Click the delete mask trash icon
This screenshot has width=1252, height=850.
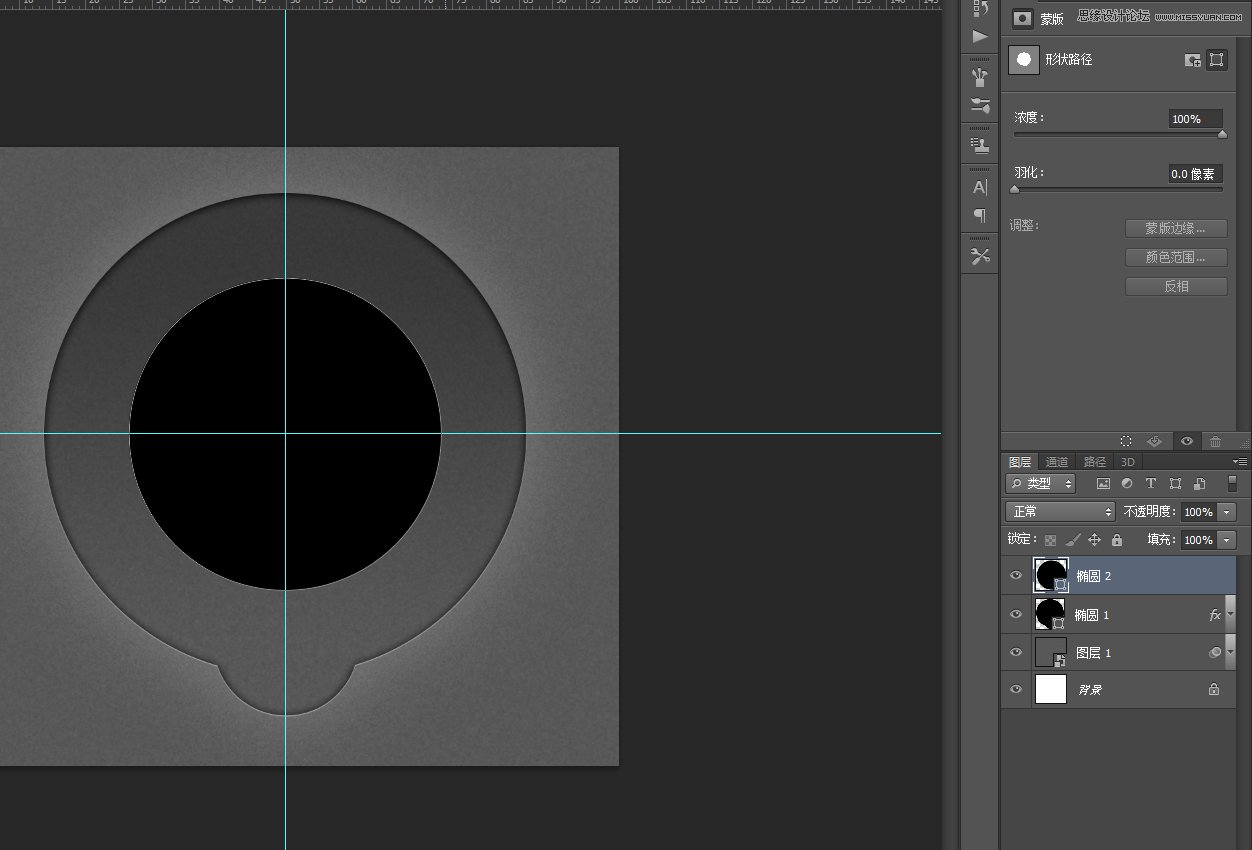1215,441
